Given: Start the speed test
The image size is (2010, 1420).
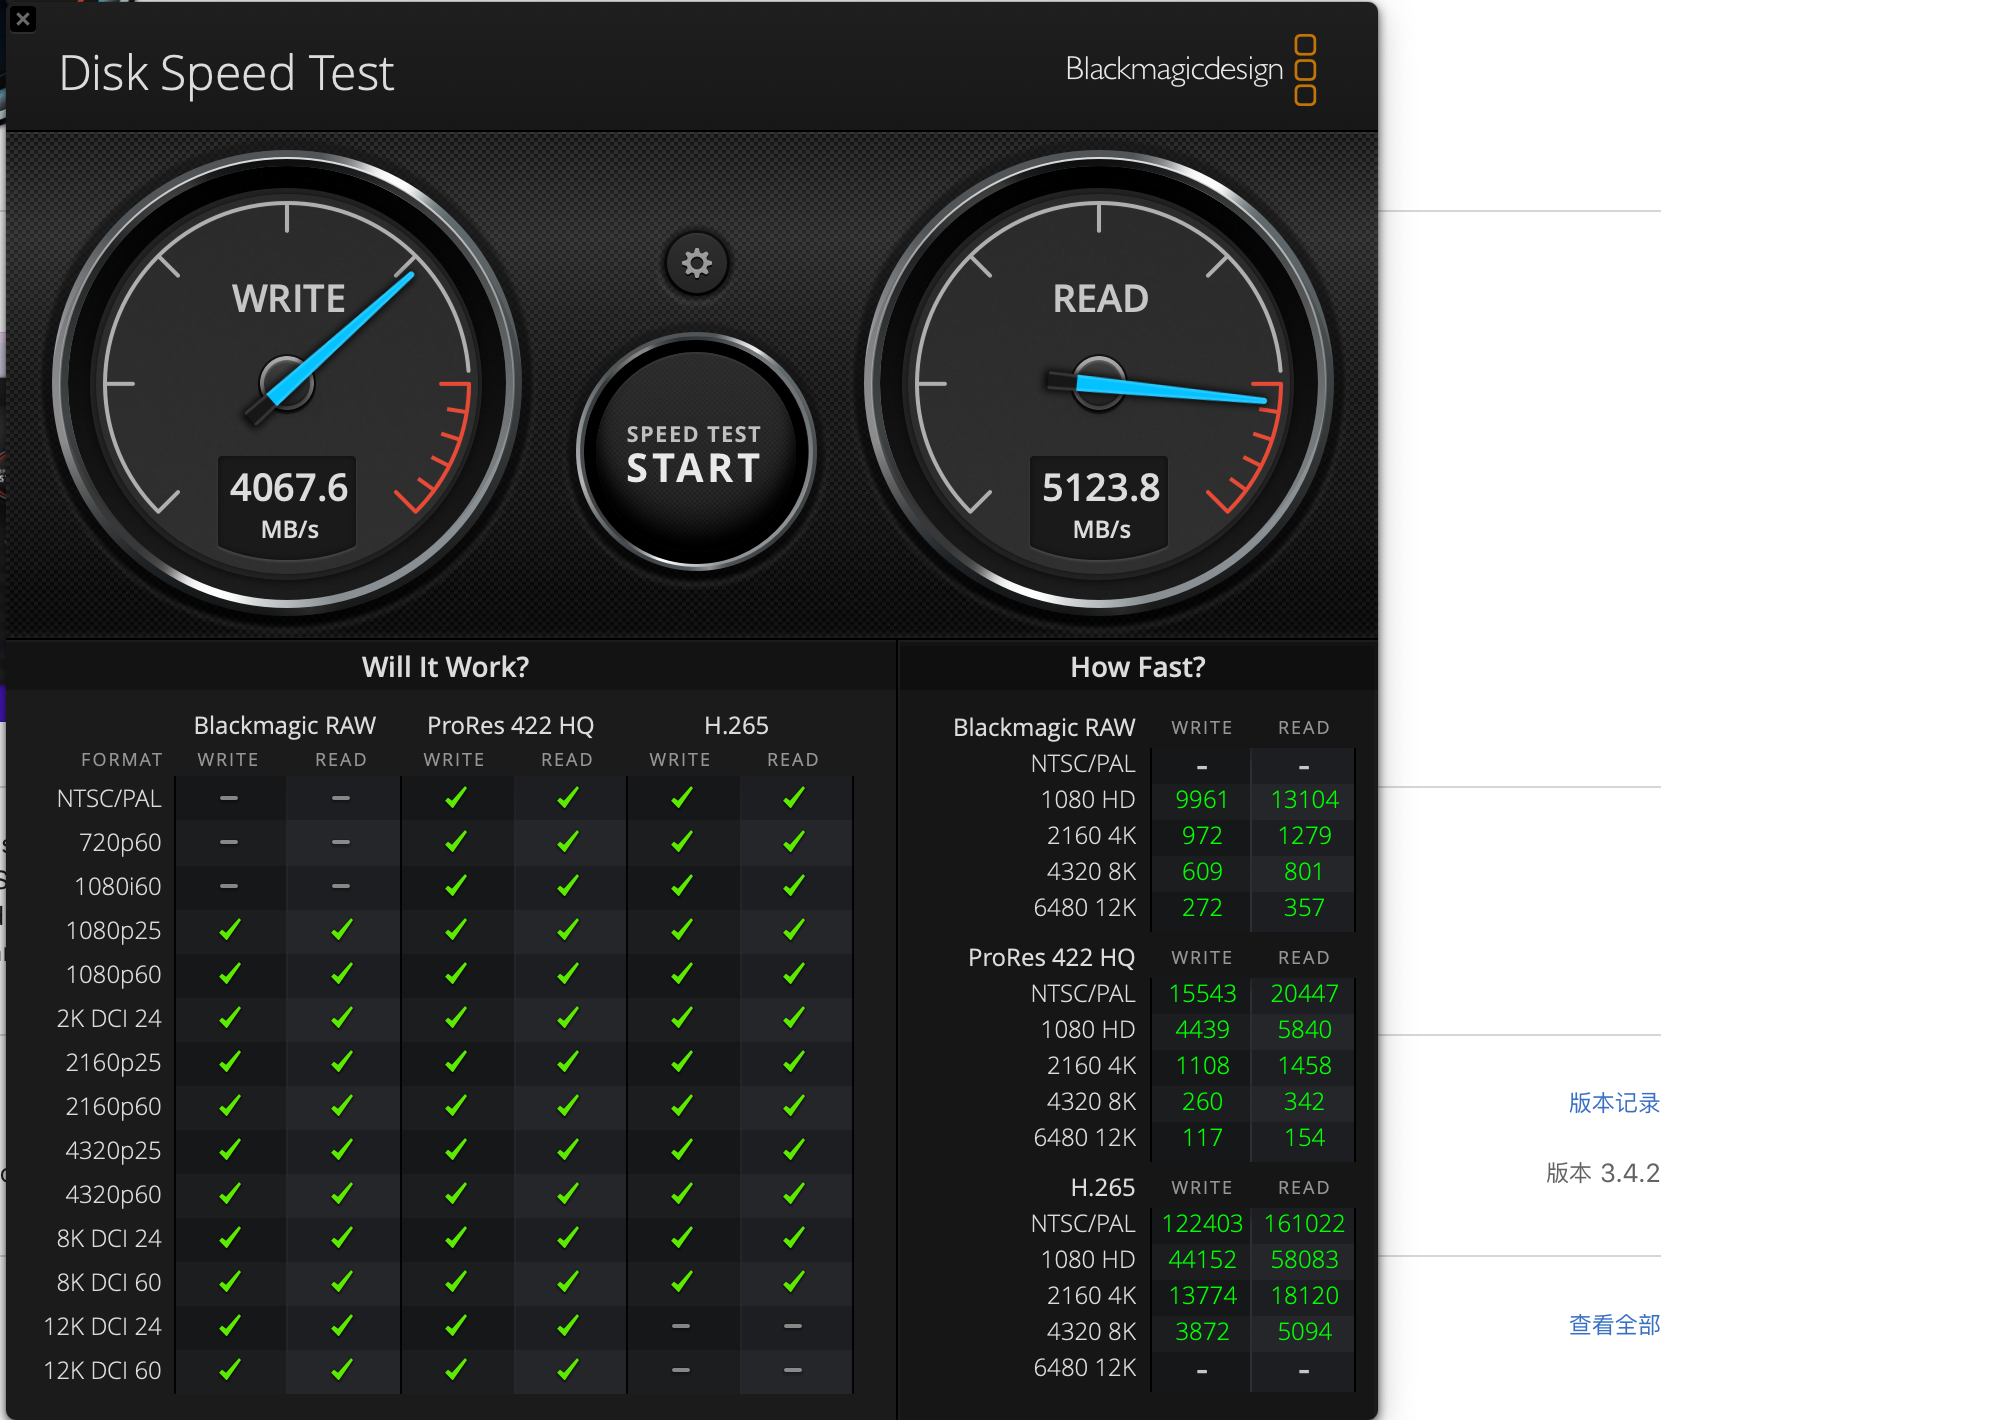Looking at the screenshot, I should pyautogui.click(x=695, y=453).
